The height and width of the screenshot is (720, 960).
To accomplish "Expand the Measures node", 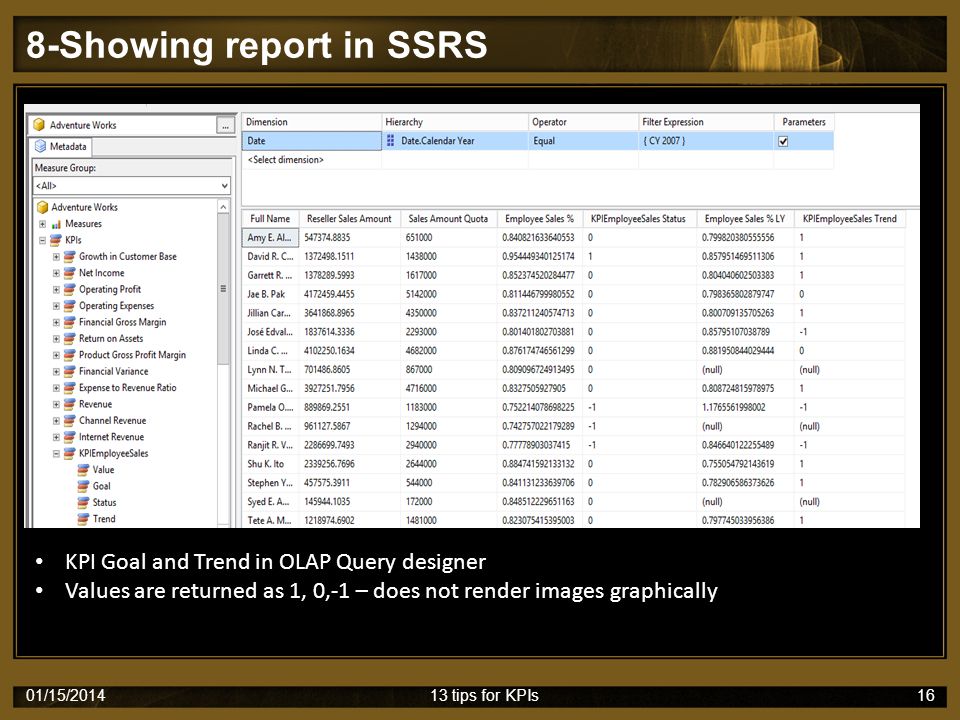I will 43,224.
